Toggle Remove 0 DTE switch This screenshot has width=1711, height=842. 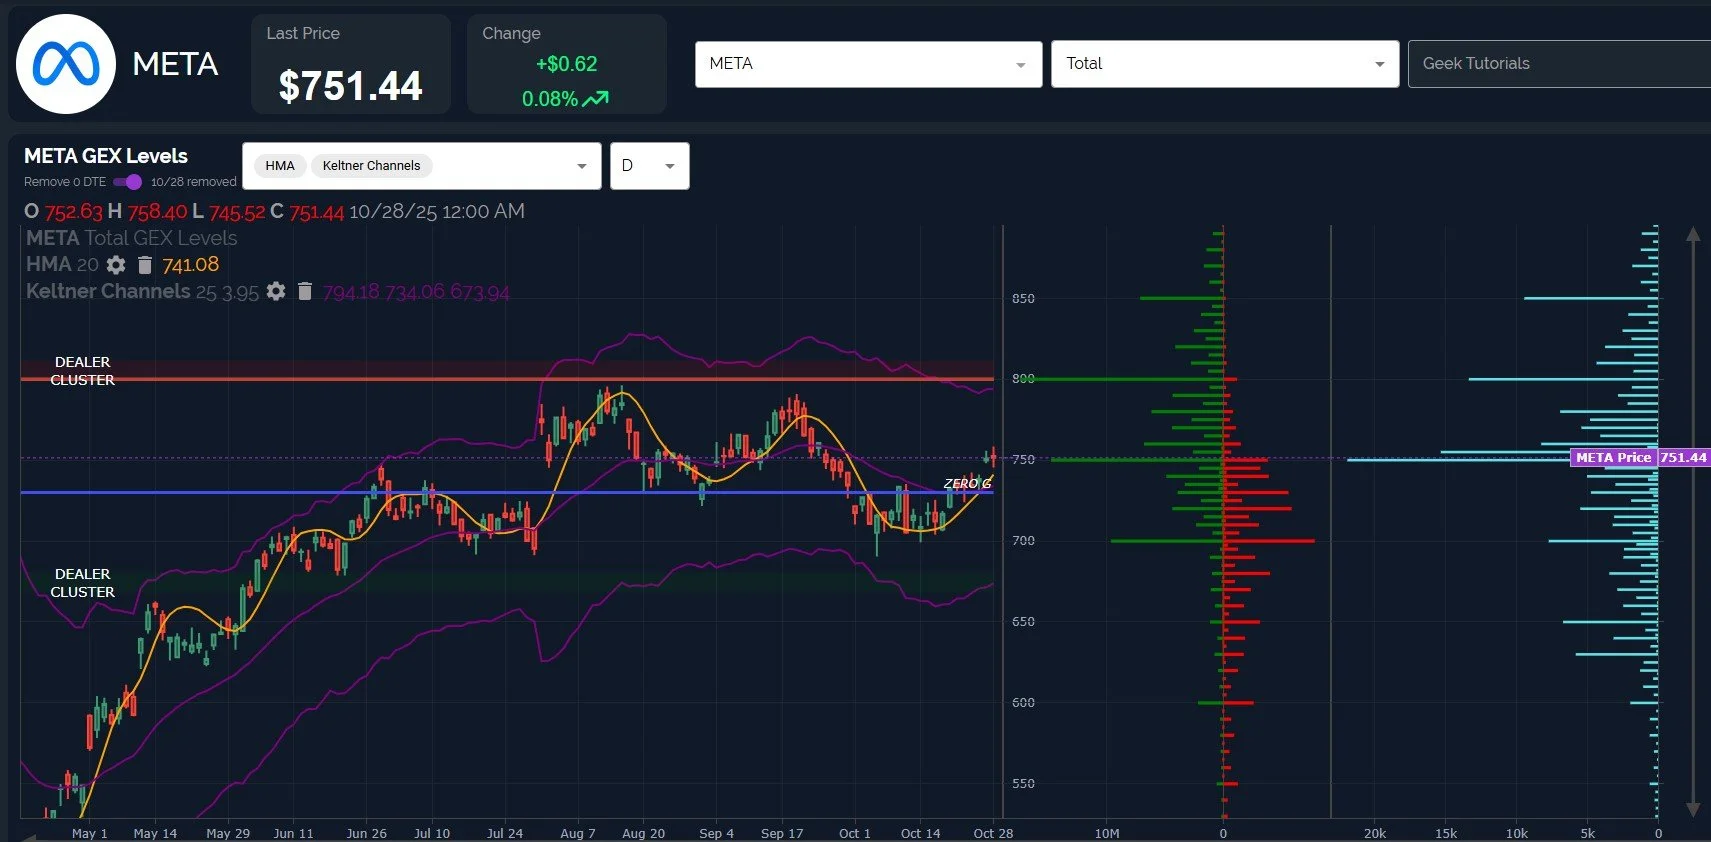coord(127,182)
